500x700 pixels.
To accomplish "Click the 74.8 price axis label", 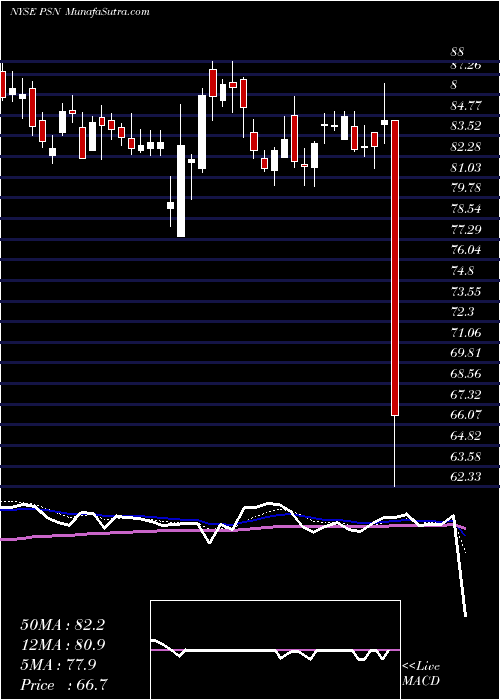I will coord(462,271).
